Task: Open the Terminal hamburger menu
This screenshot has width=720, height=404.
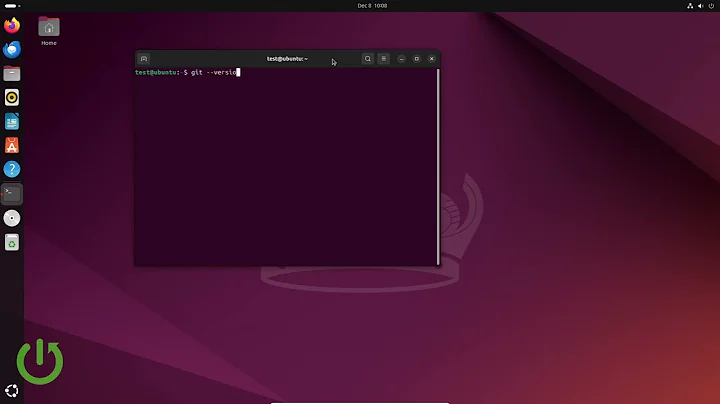Action: [384, 59]
